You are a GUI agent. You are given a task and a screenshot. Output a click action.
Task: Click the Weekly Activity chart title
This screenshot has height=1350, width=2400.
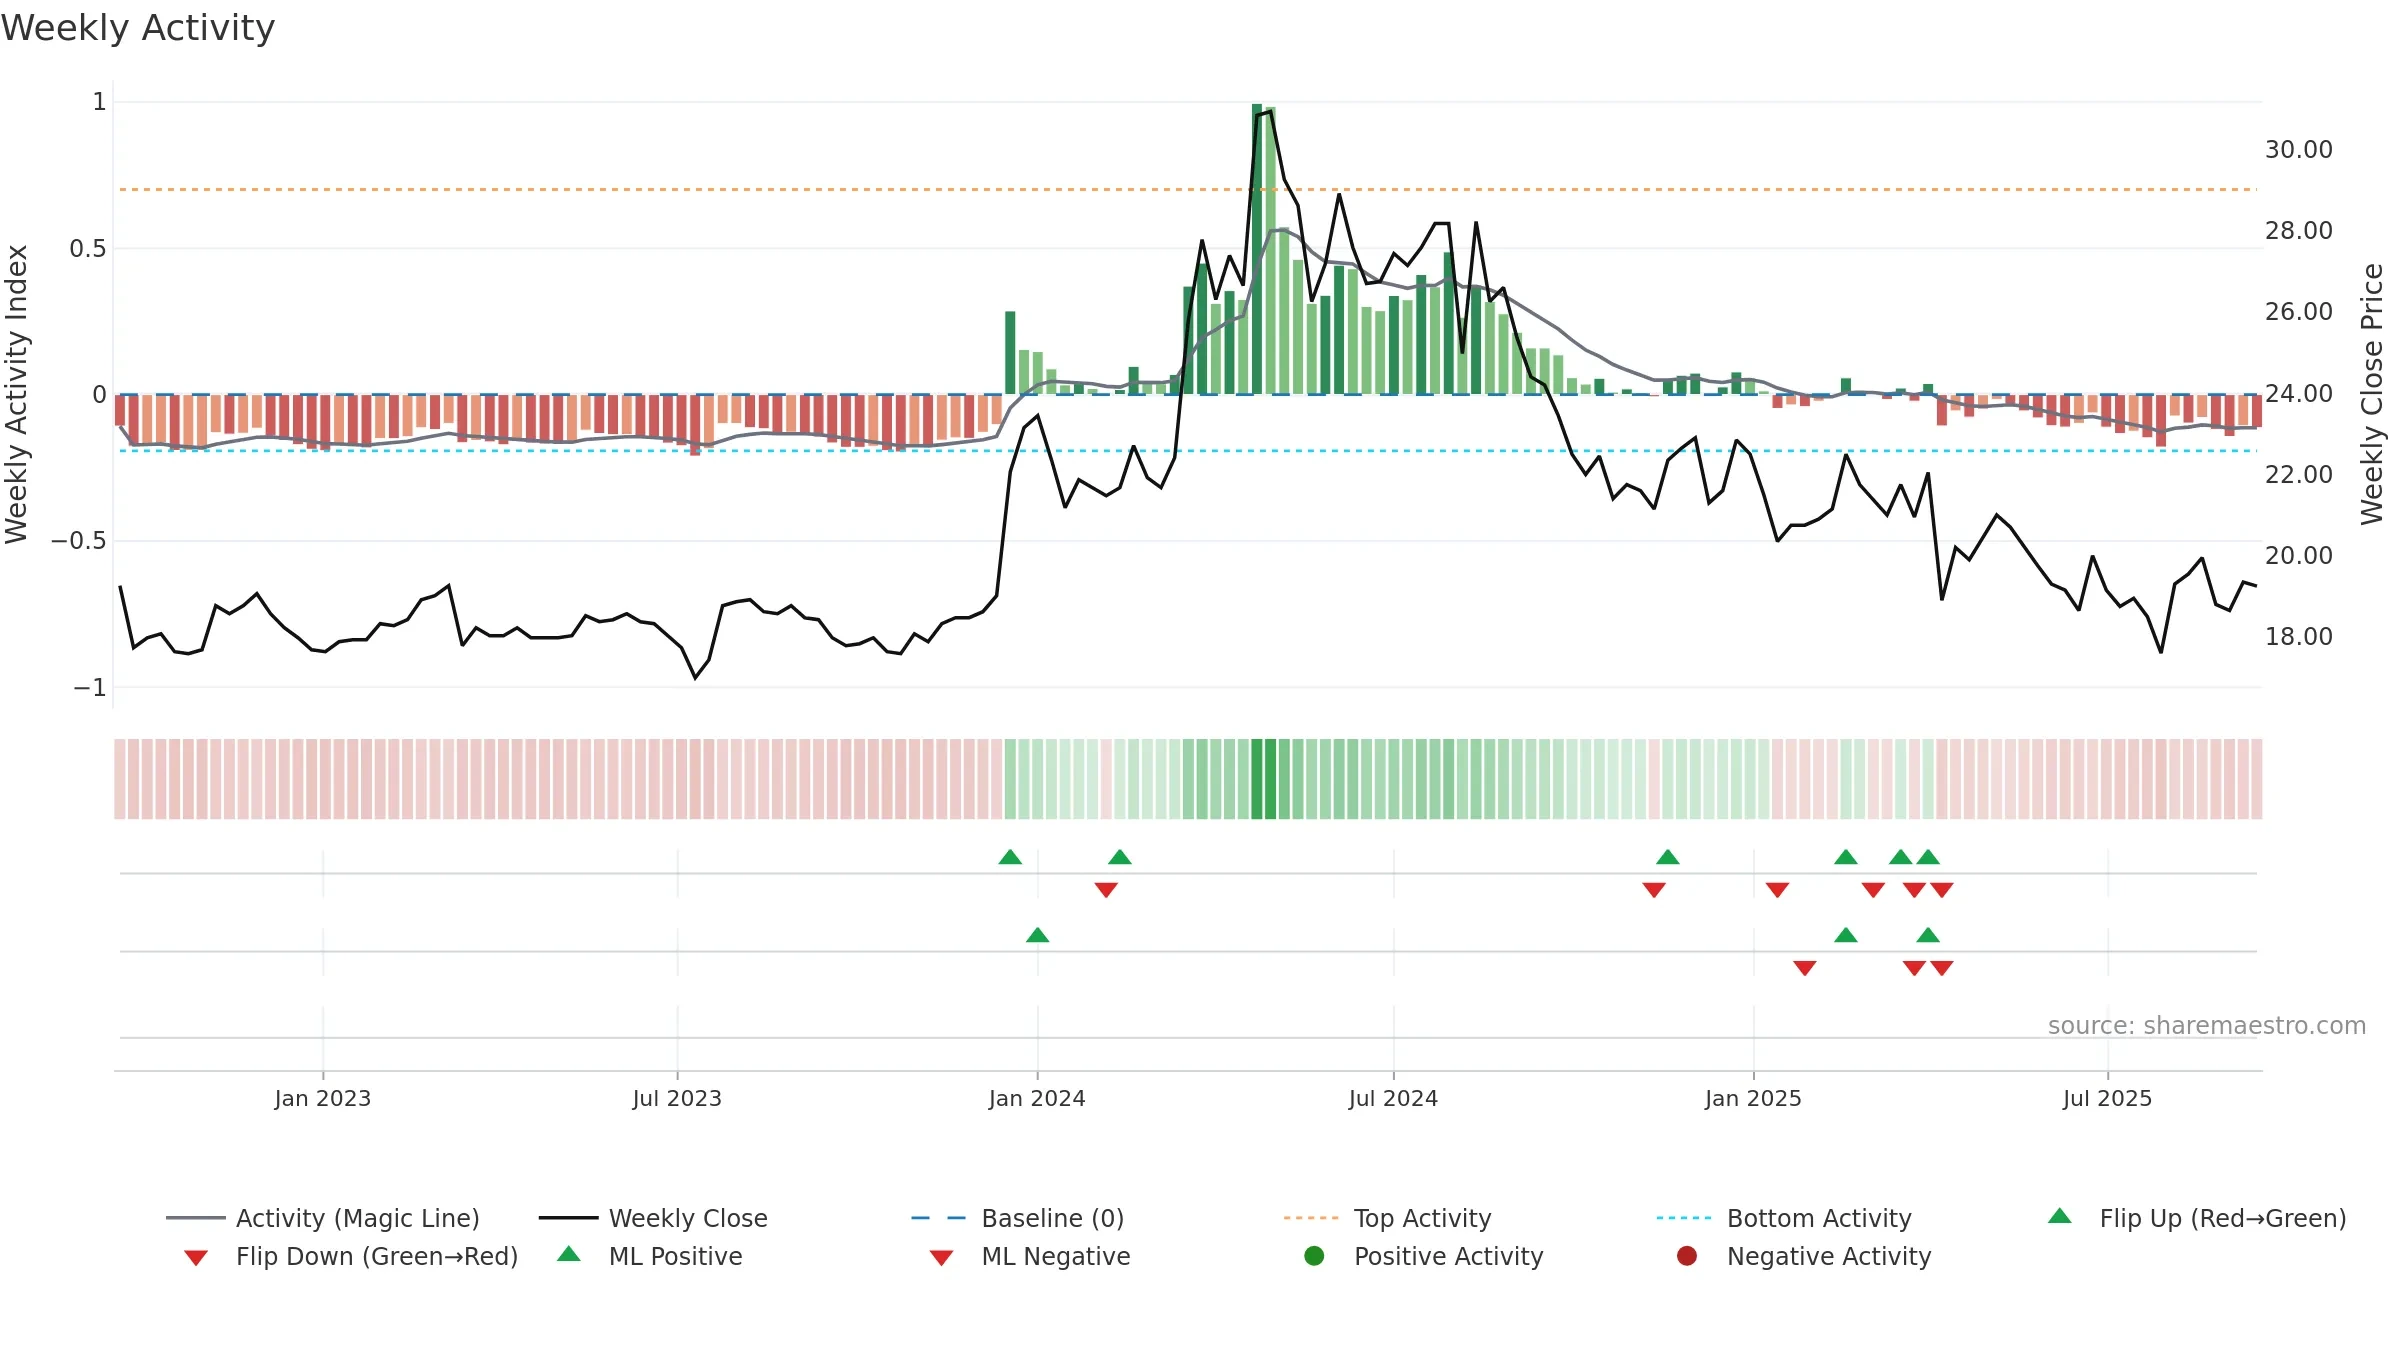[x=138, y=28]
